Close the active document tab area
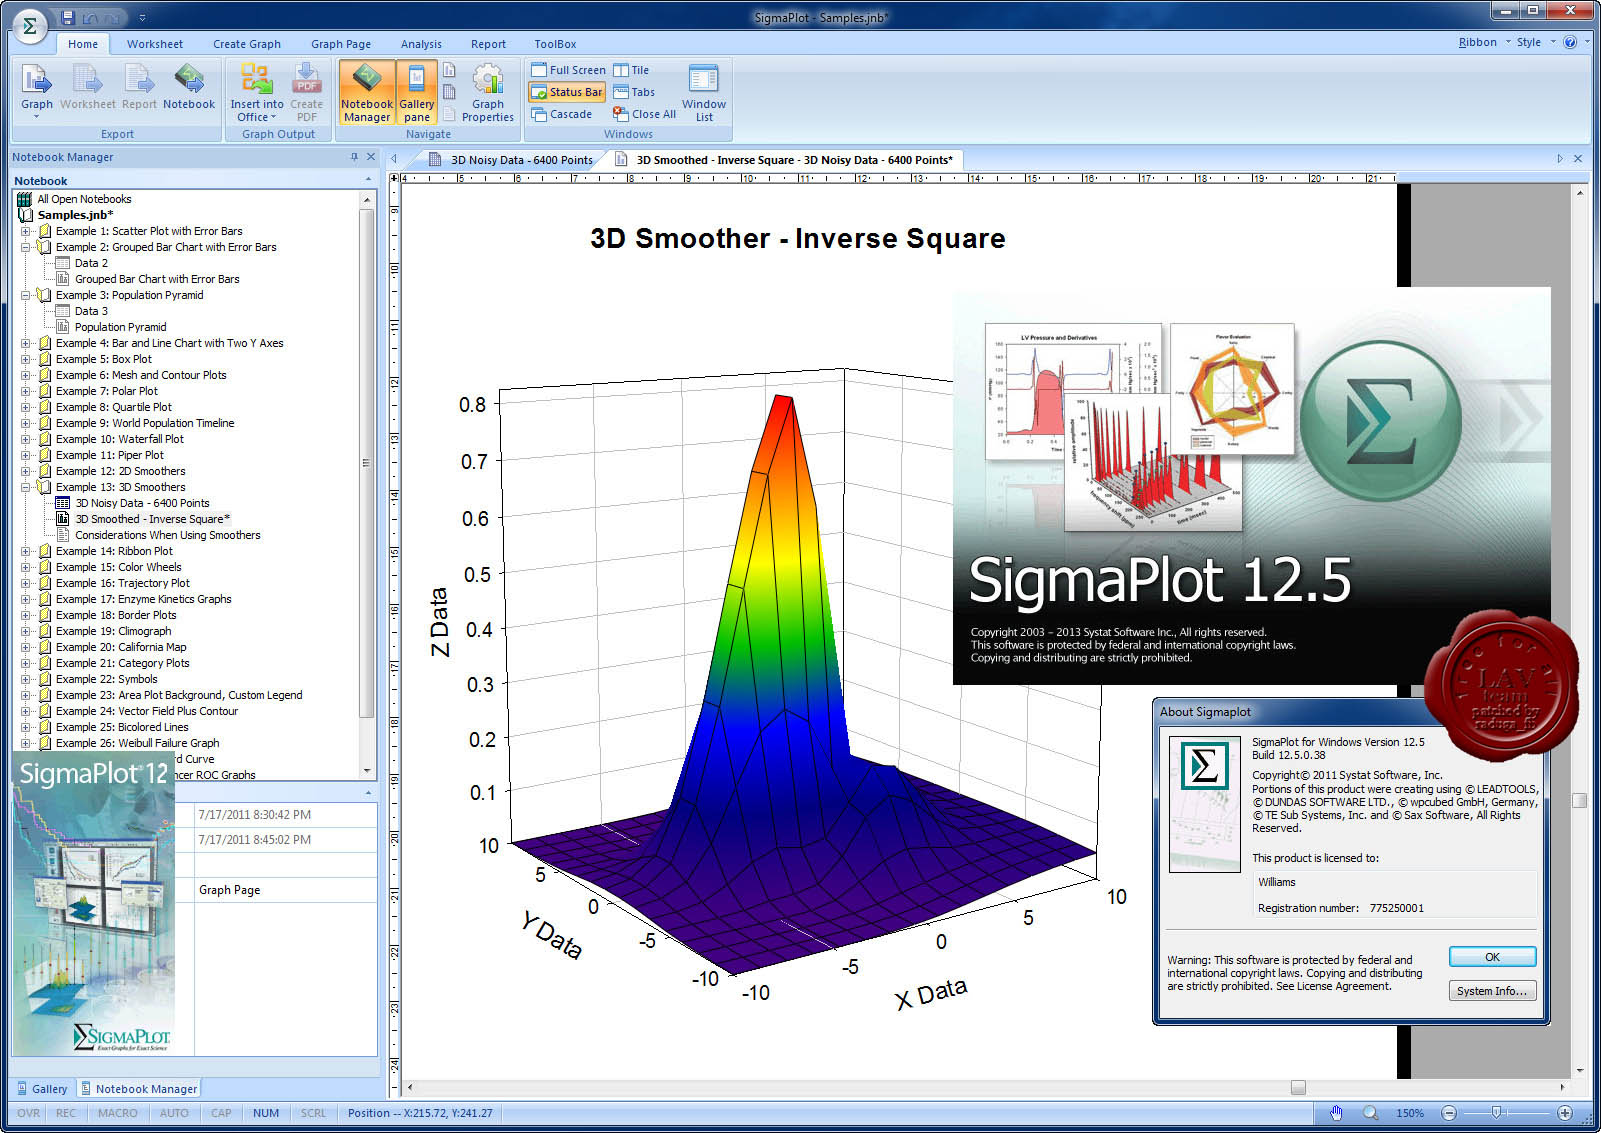This screenshot has height=1133, width=1601. tap(1578, 159)
